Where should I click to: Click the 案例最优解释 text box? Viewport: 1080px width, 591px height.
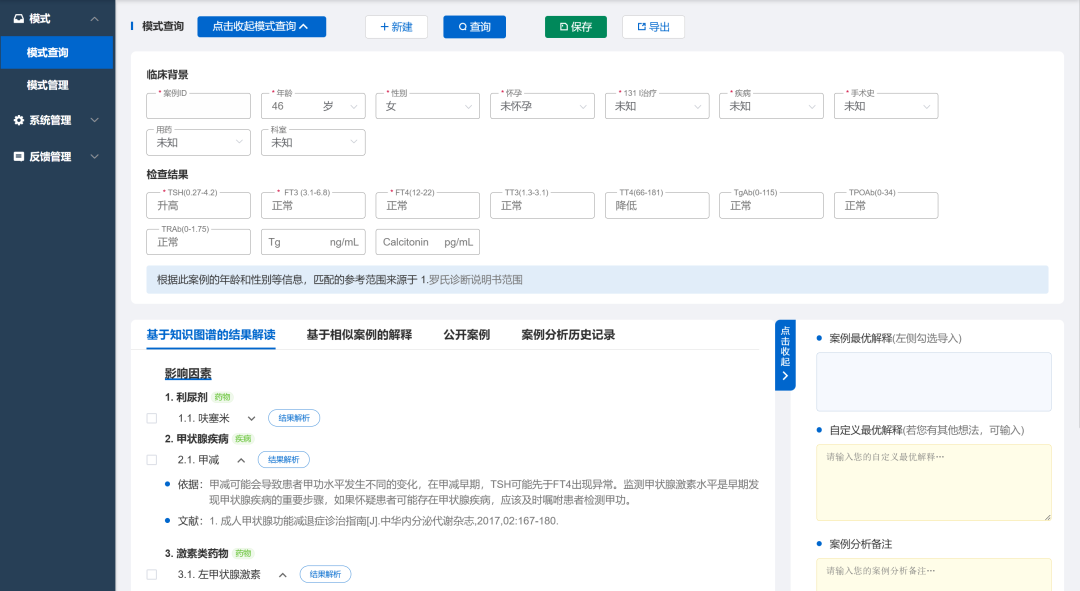933,382
